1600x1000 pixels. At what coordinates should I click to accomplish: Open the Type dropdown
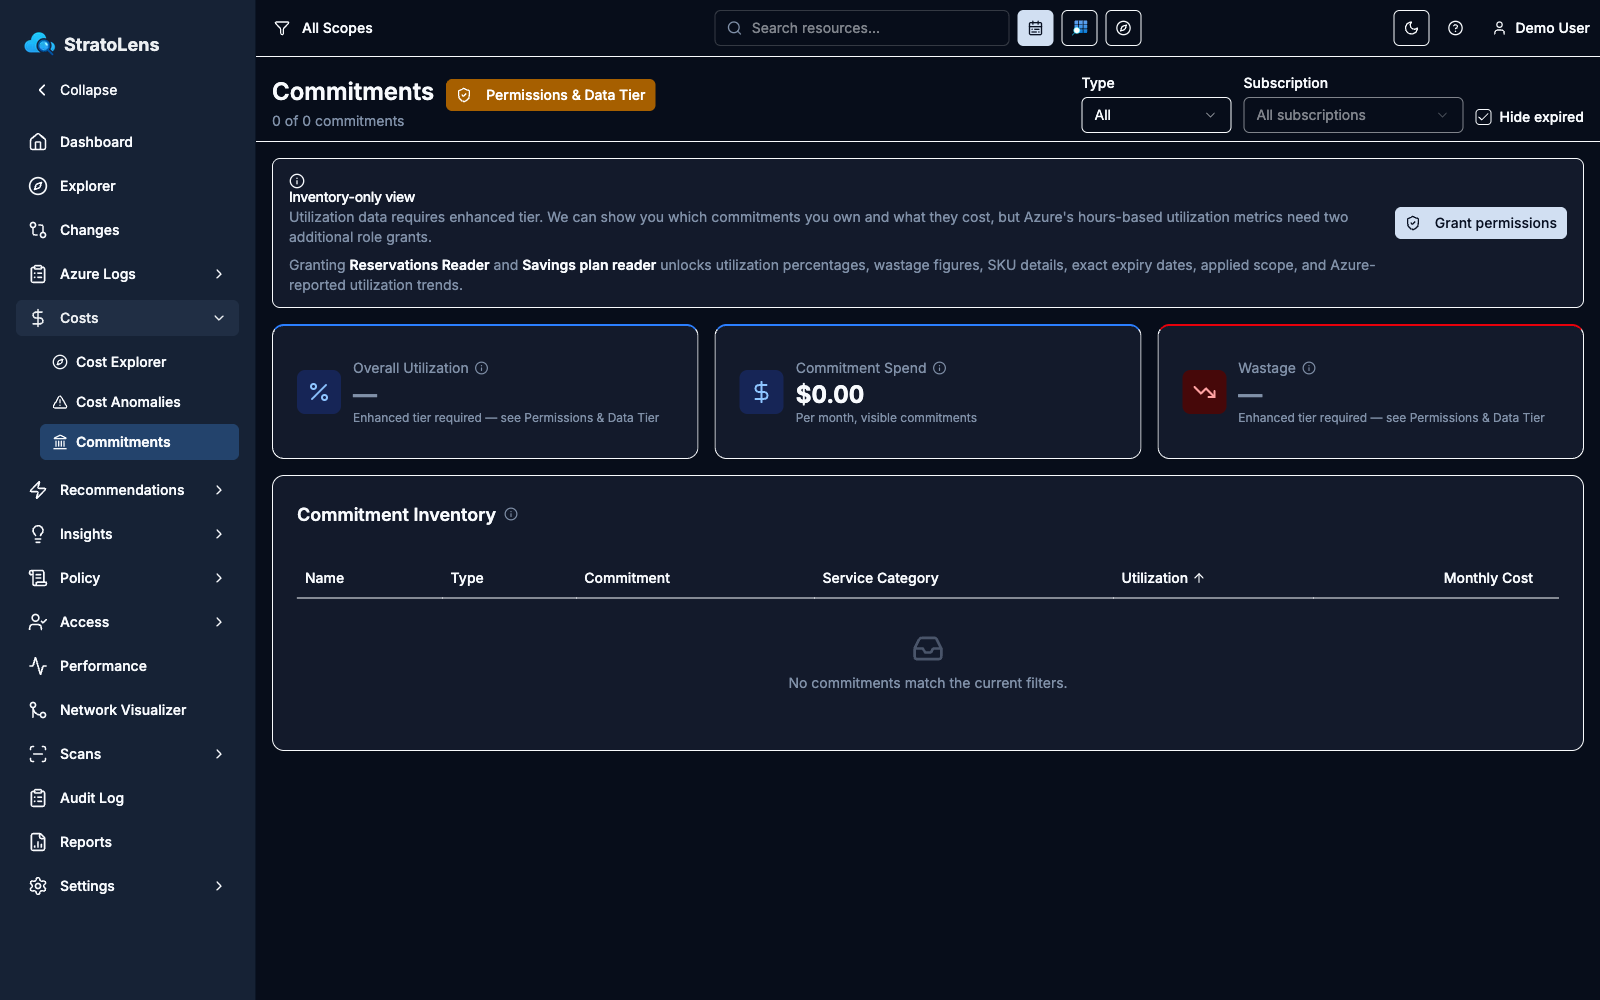[1156, 115]
